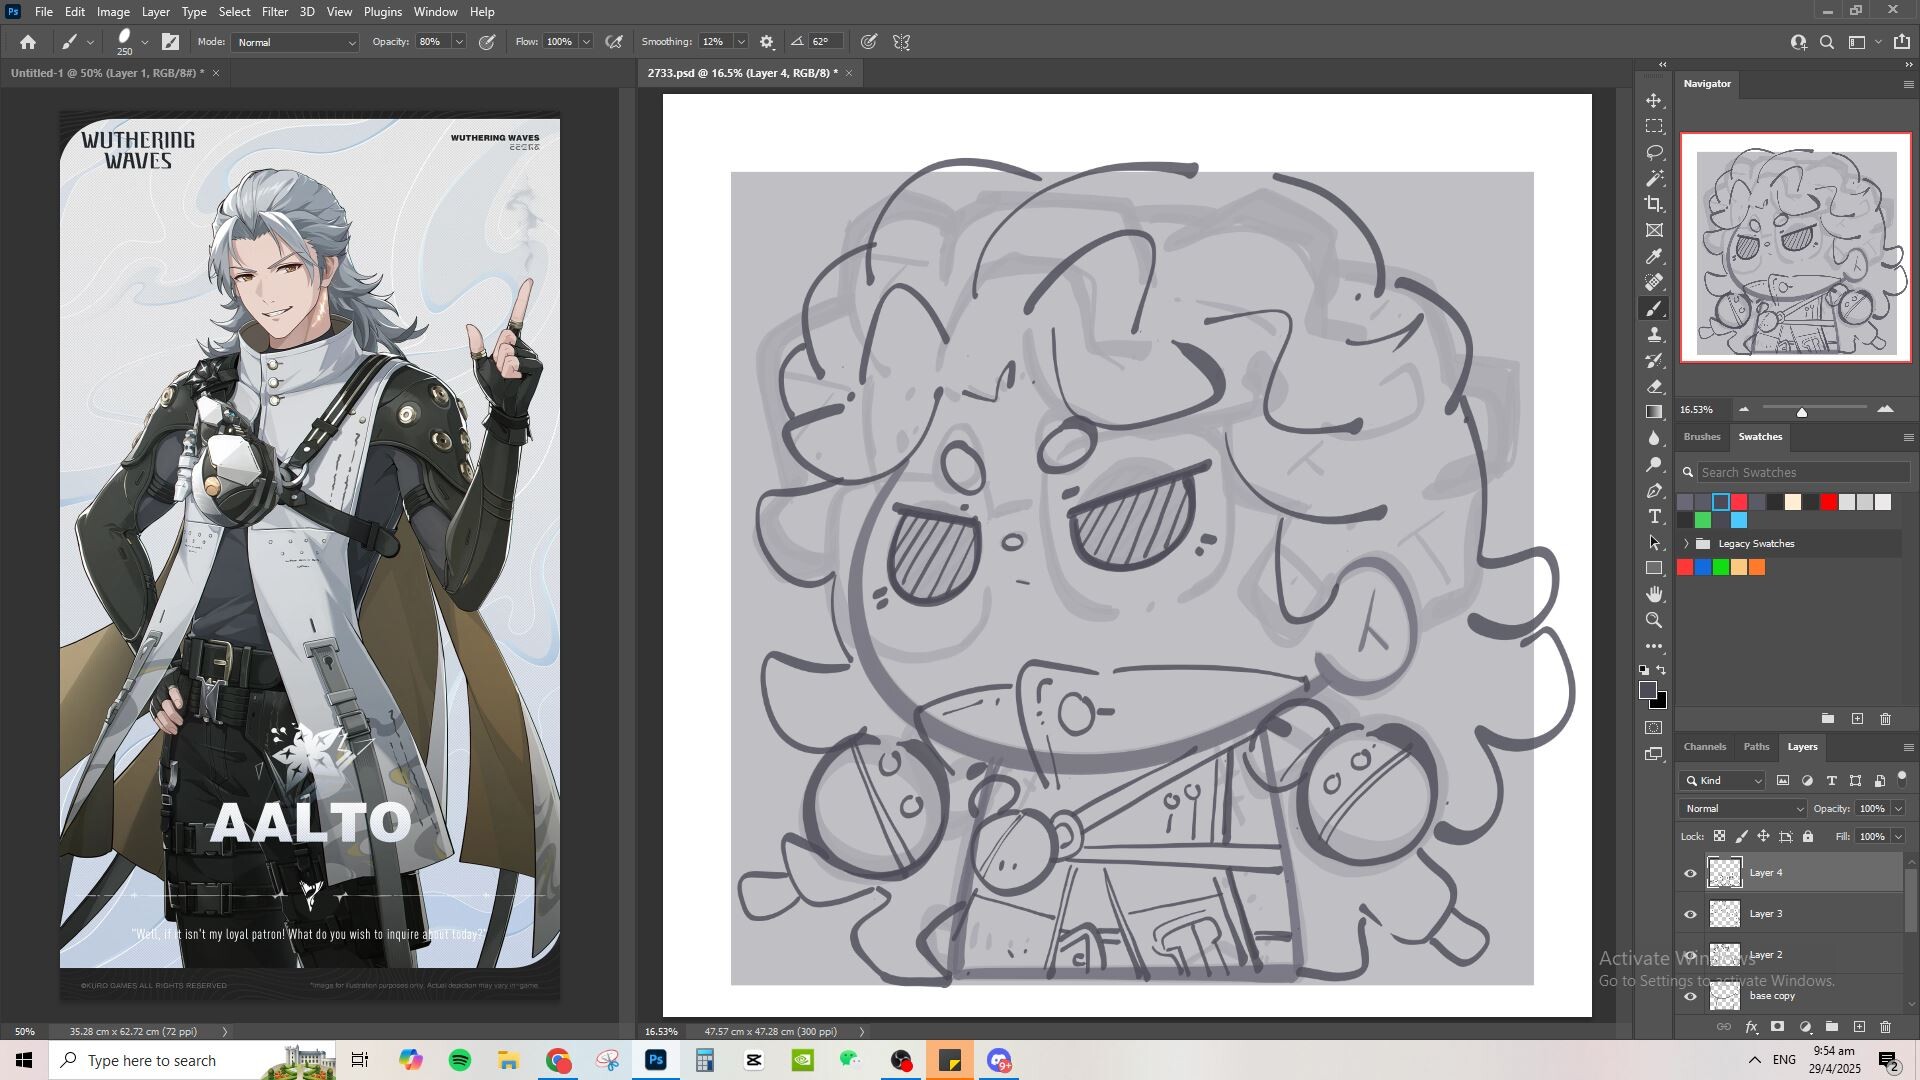Select the Move tool

(1655, 101)
